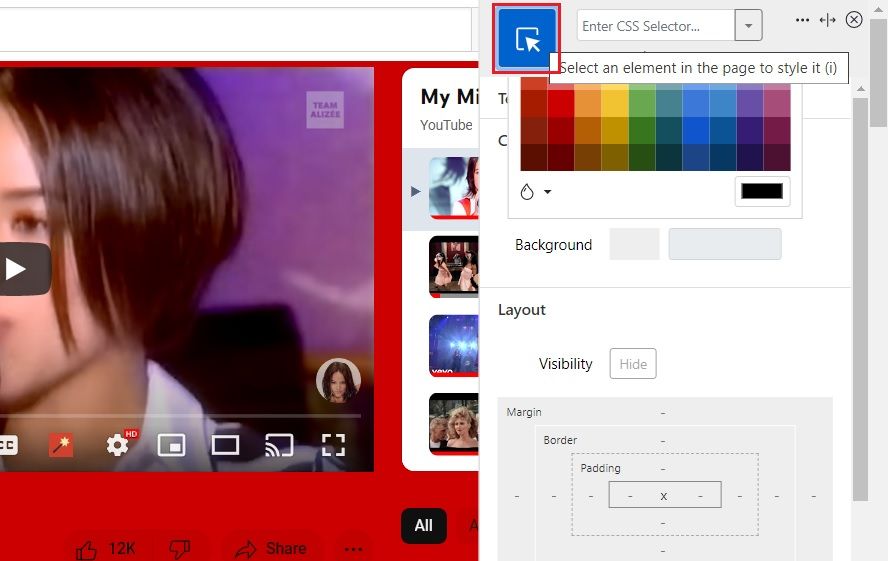Share the video

pyautogui.click(x=271, y=549)
